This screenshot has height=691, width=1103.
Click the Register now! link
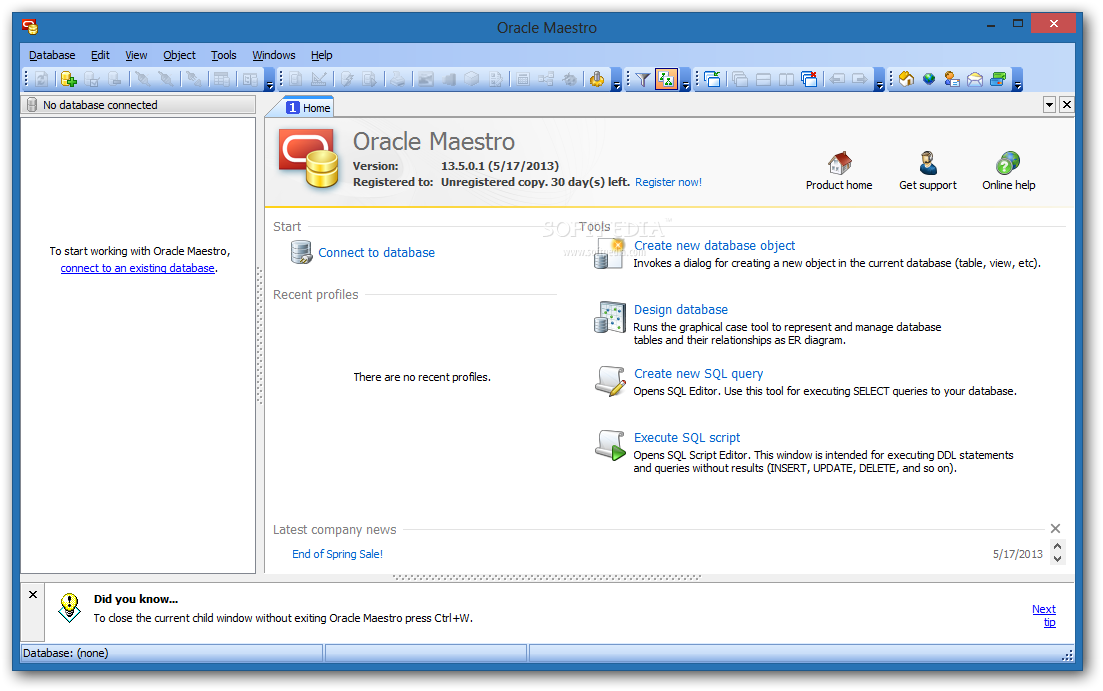[668, 182]
